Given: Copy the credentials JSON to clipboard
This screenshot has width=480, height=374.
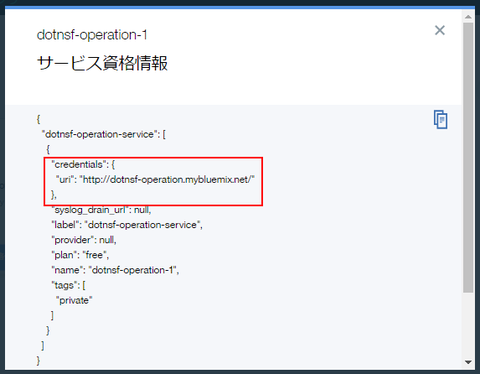Looking at the screenshot, I should pos(440,119).
